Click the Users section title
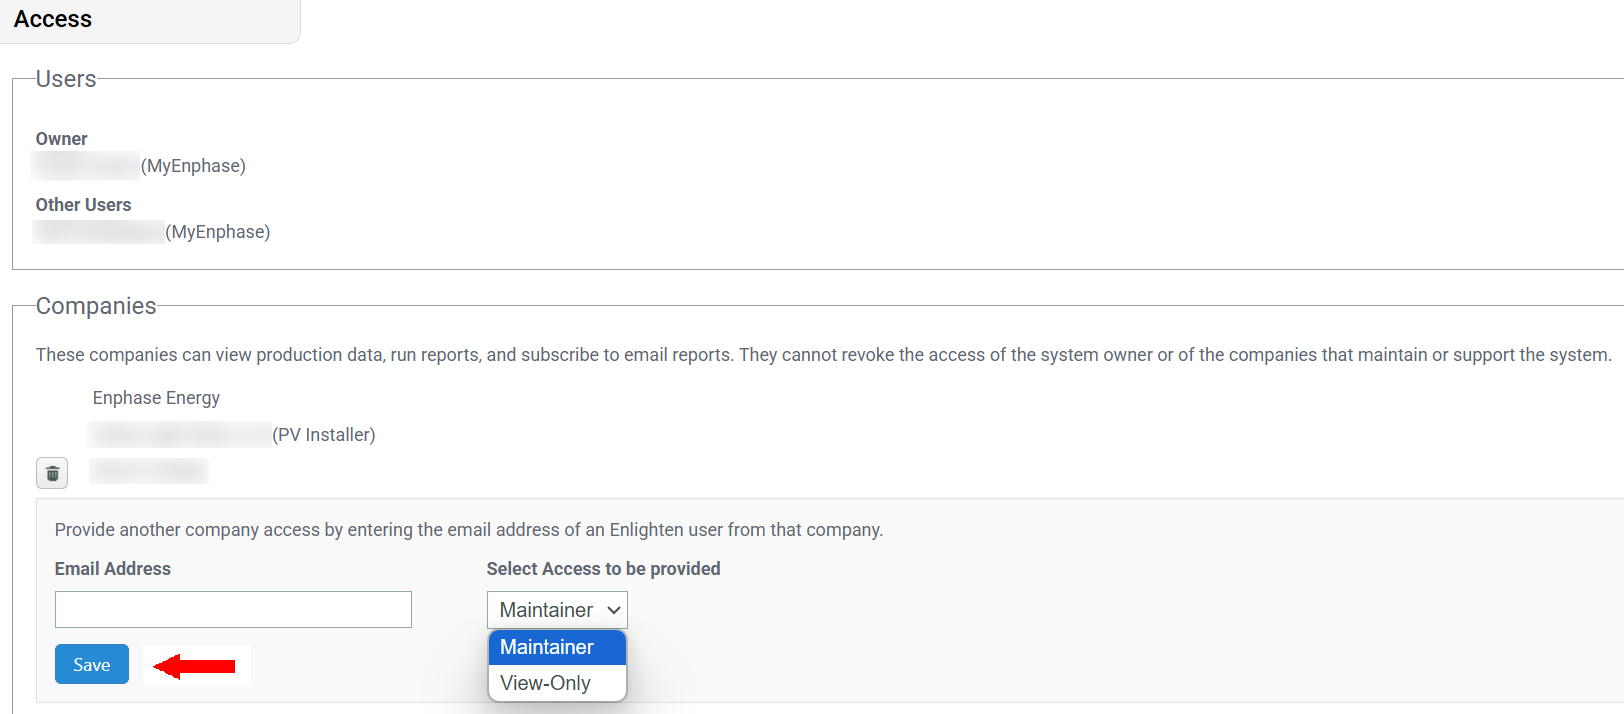 [66, 79]
